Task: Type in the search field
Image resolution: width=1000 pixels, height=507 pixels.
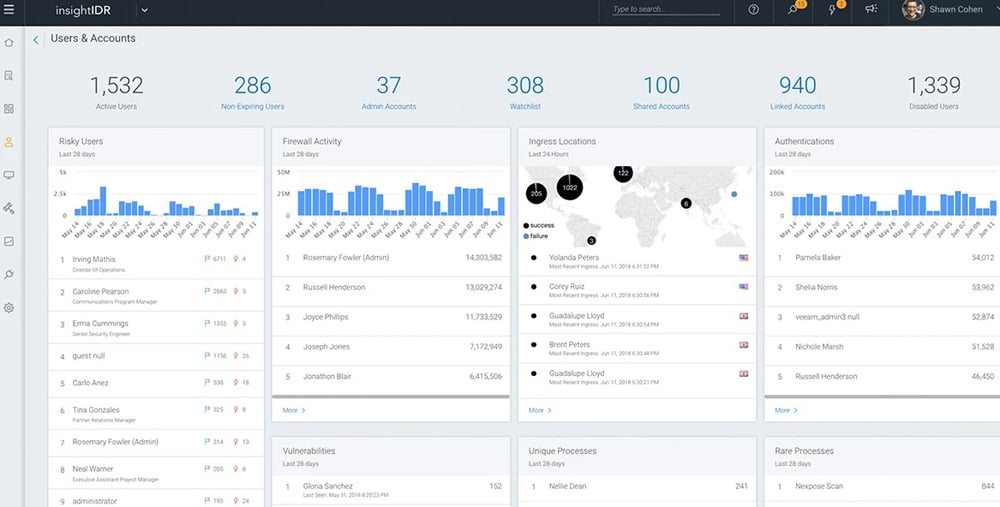Action: click(665, 10)
